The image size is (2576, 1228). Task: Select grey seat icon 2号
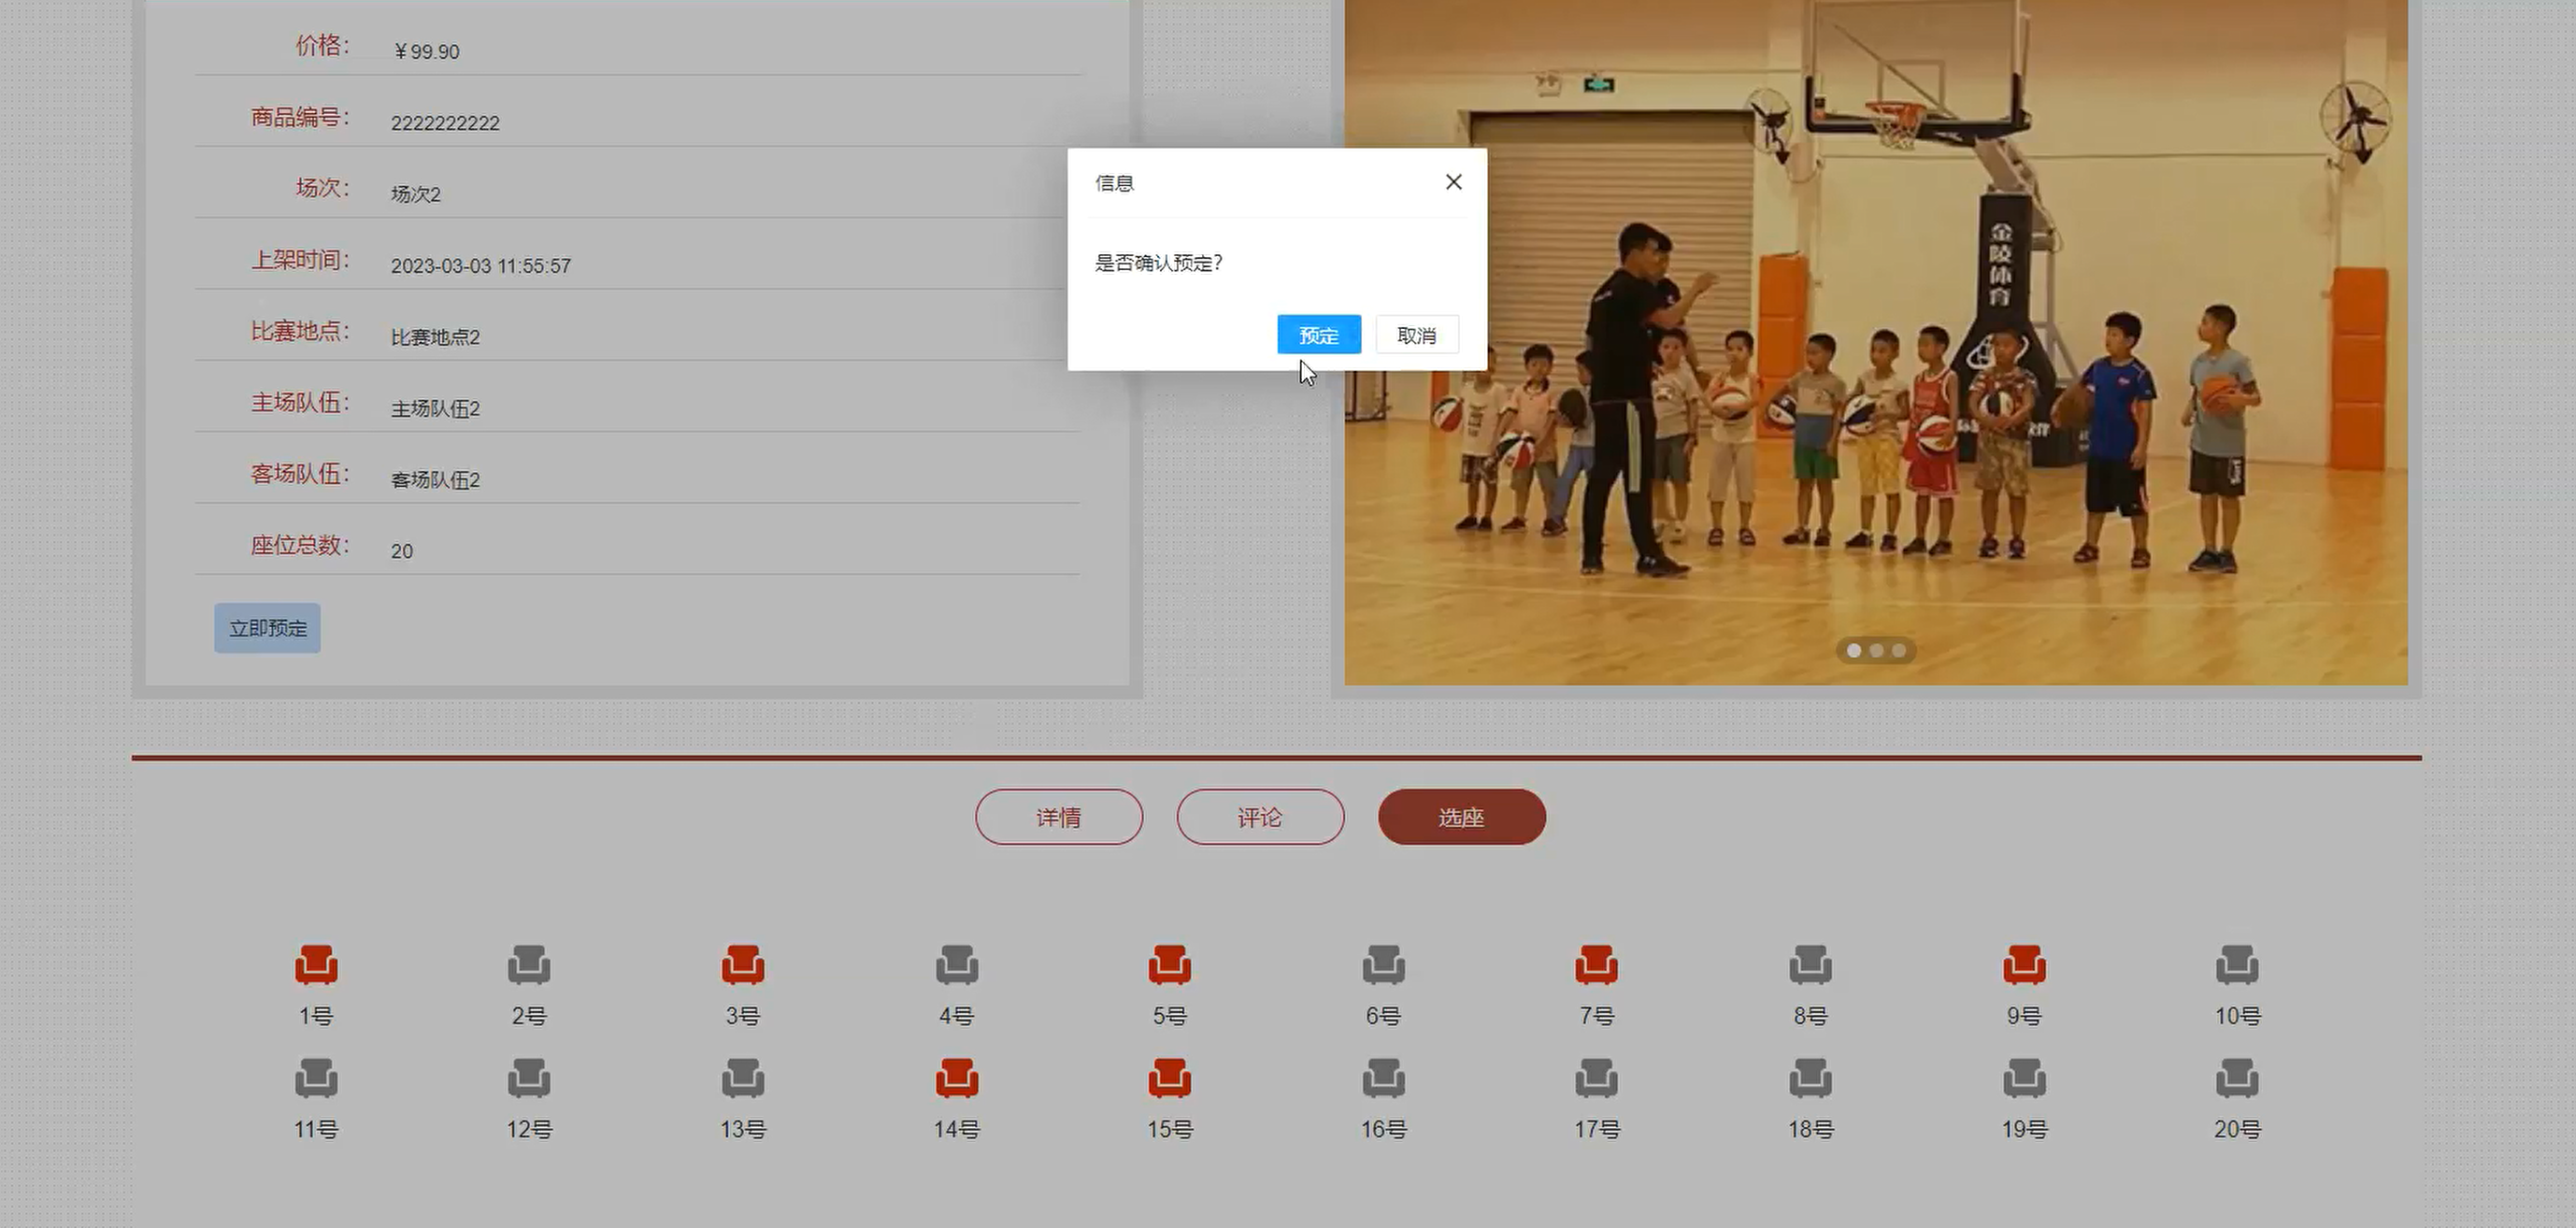[x=529, y=965]
